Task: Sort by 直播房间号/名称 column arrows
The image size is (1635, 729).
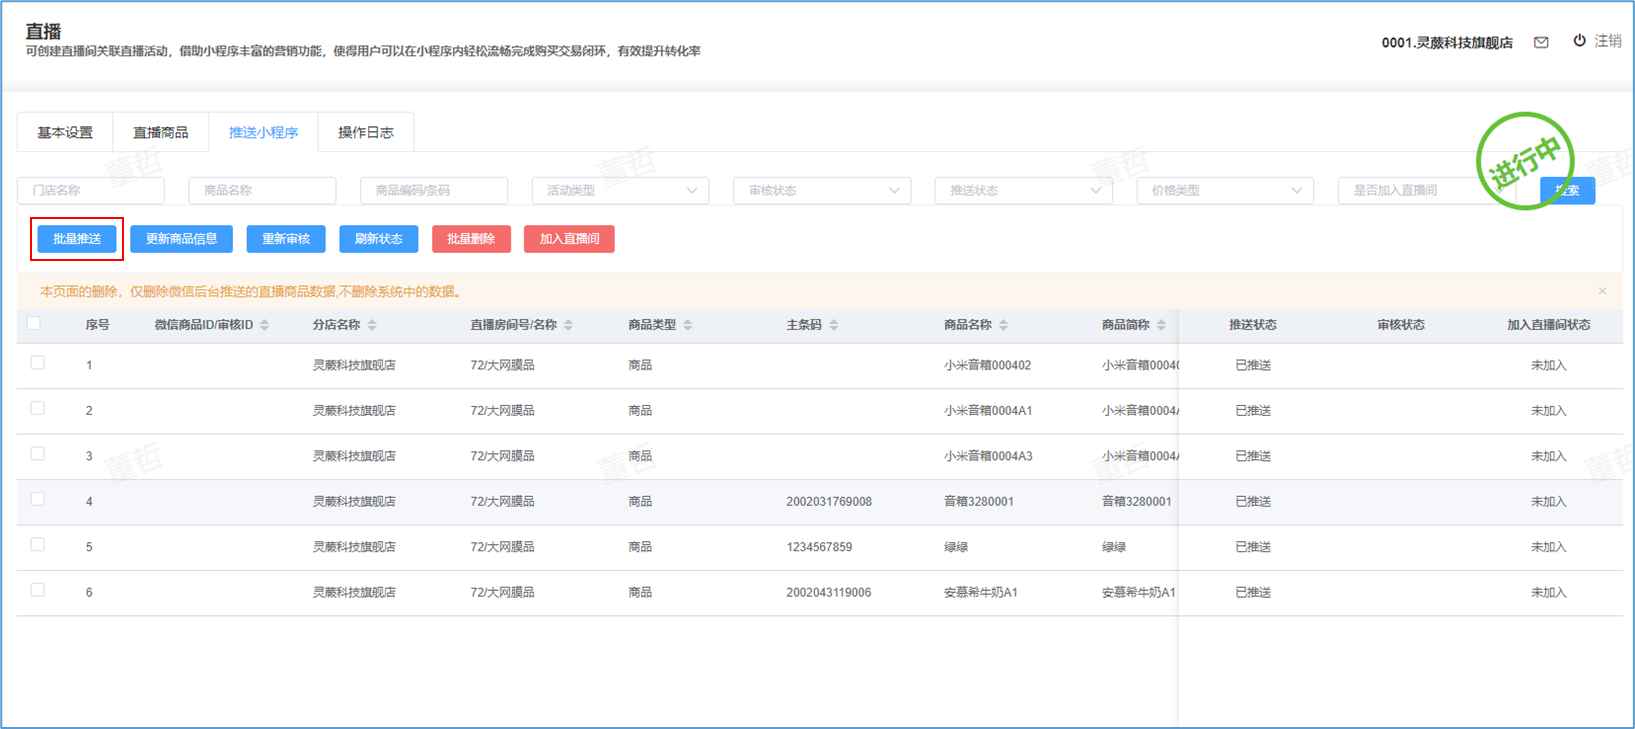Action: [x=569, y=325]
